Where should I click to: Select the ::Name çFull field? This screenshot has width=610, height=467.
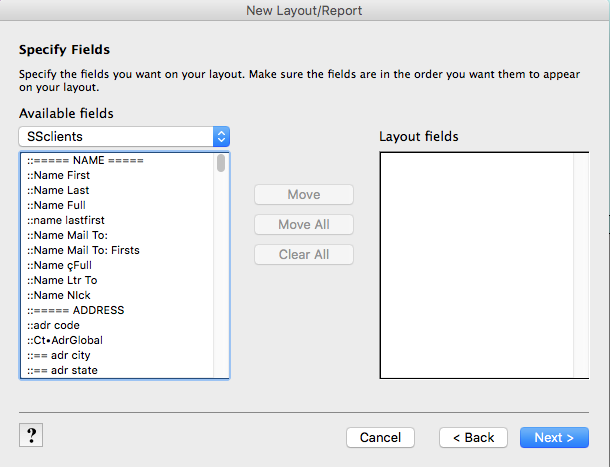[x=117, y=265]
